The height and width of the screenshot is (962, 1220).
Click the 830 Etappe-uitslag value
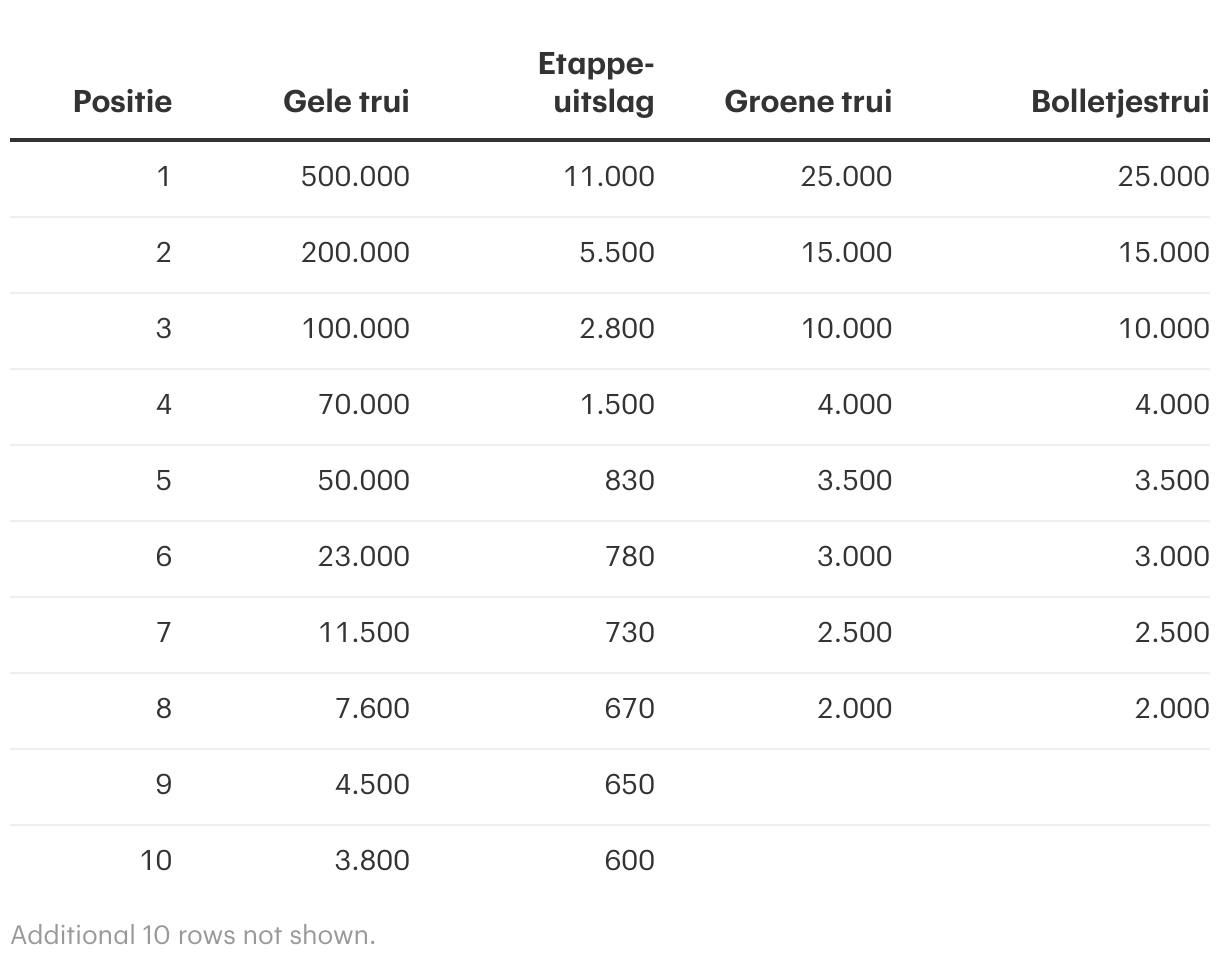[x=630, y=480]
